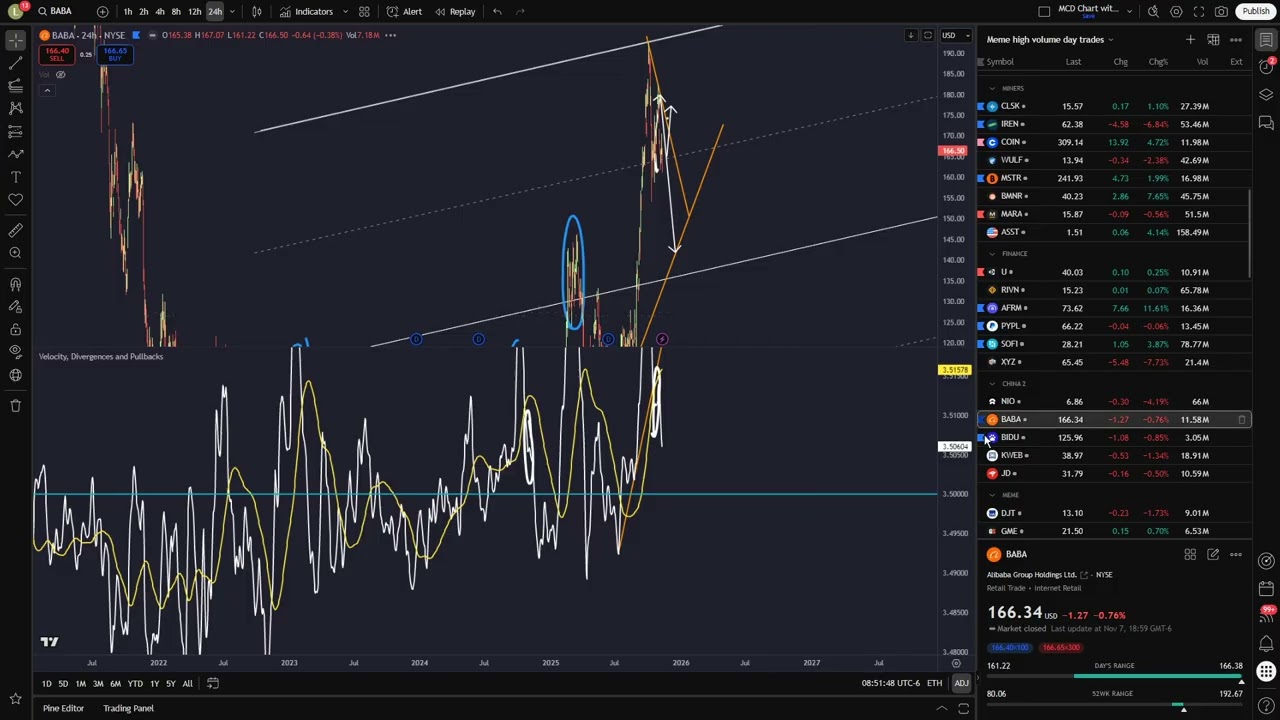Click the BUY 166.65 button
Viewport: 1280px width, 720px height.
115,54
